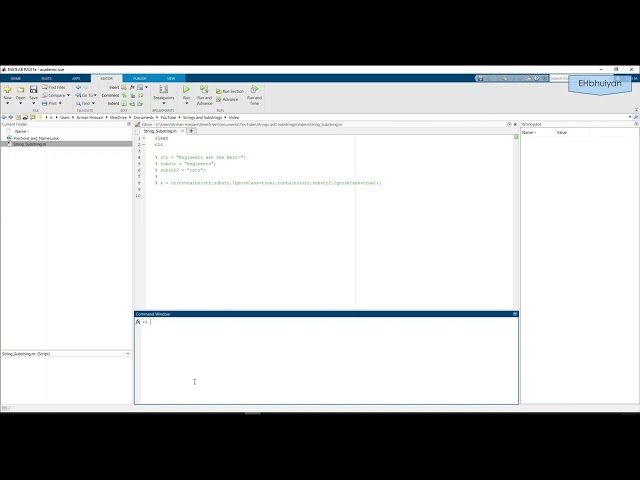This screenshot has height=480, width=640.
Task: Select the String_Substring.m editor tab
Action: point(160,131)
